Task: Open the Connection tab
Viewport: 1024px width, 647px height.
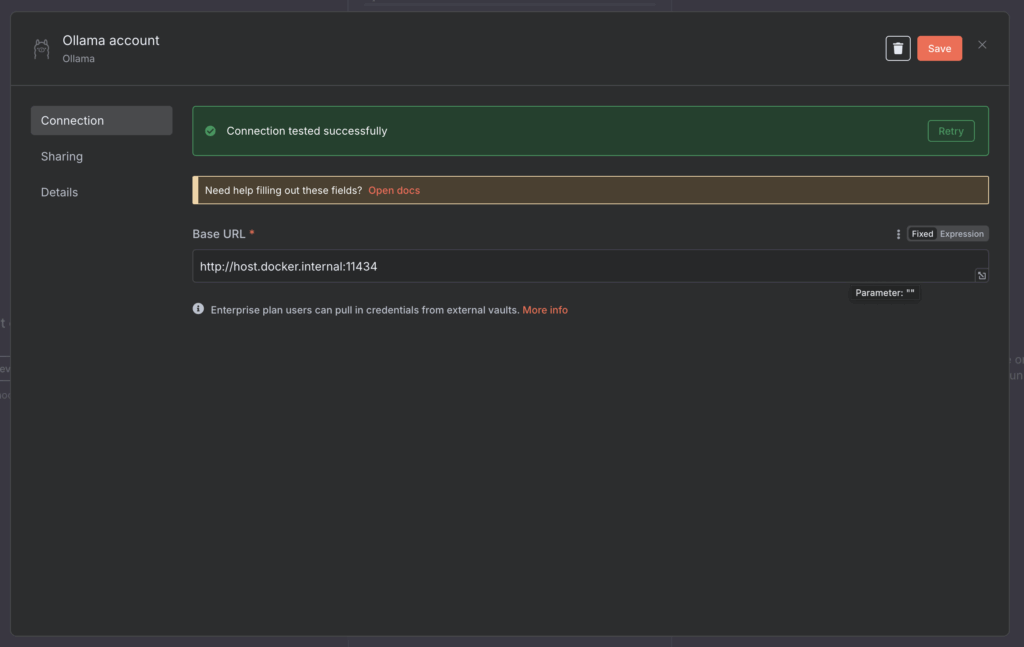Action: tap(101, 121)
